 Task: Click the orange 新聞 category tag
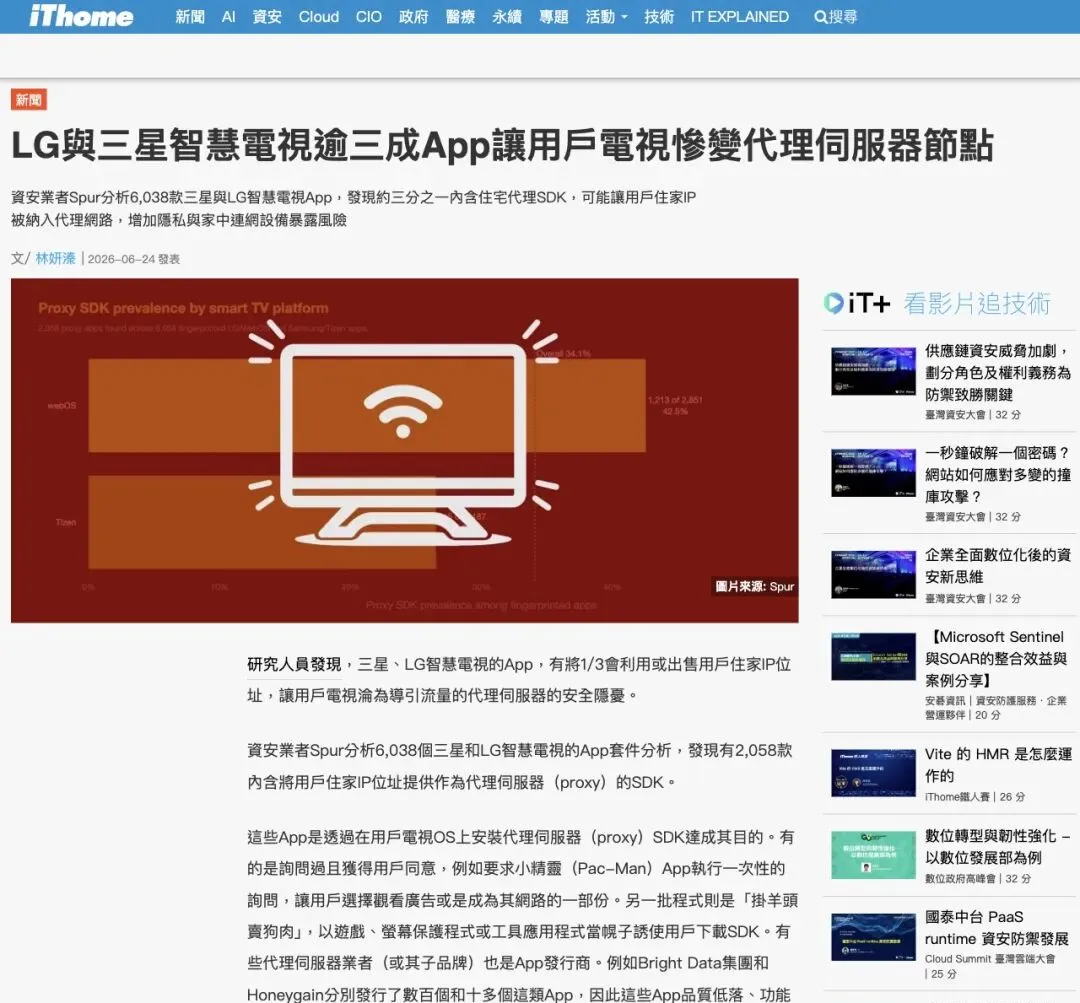pos(28,100)
